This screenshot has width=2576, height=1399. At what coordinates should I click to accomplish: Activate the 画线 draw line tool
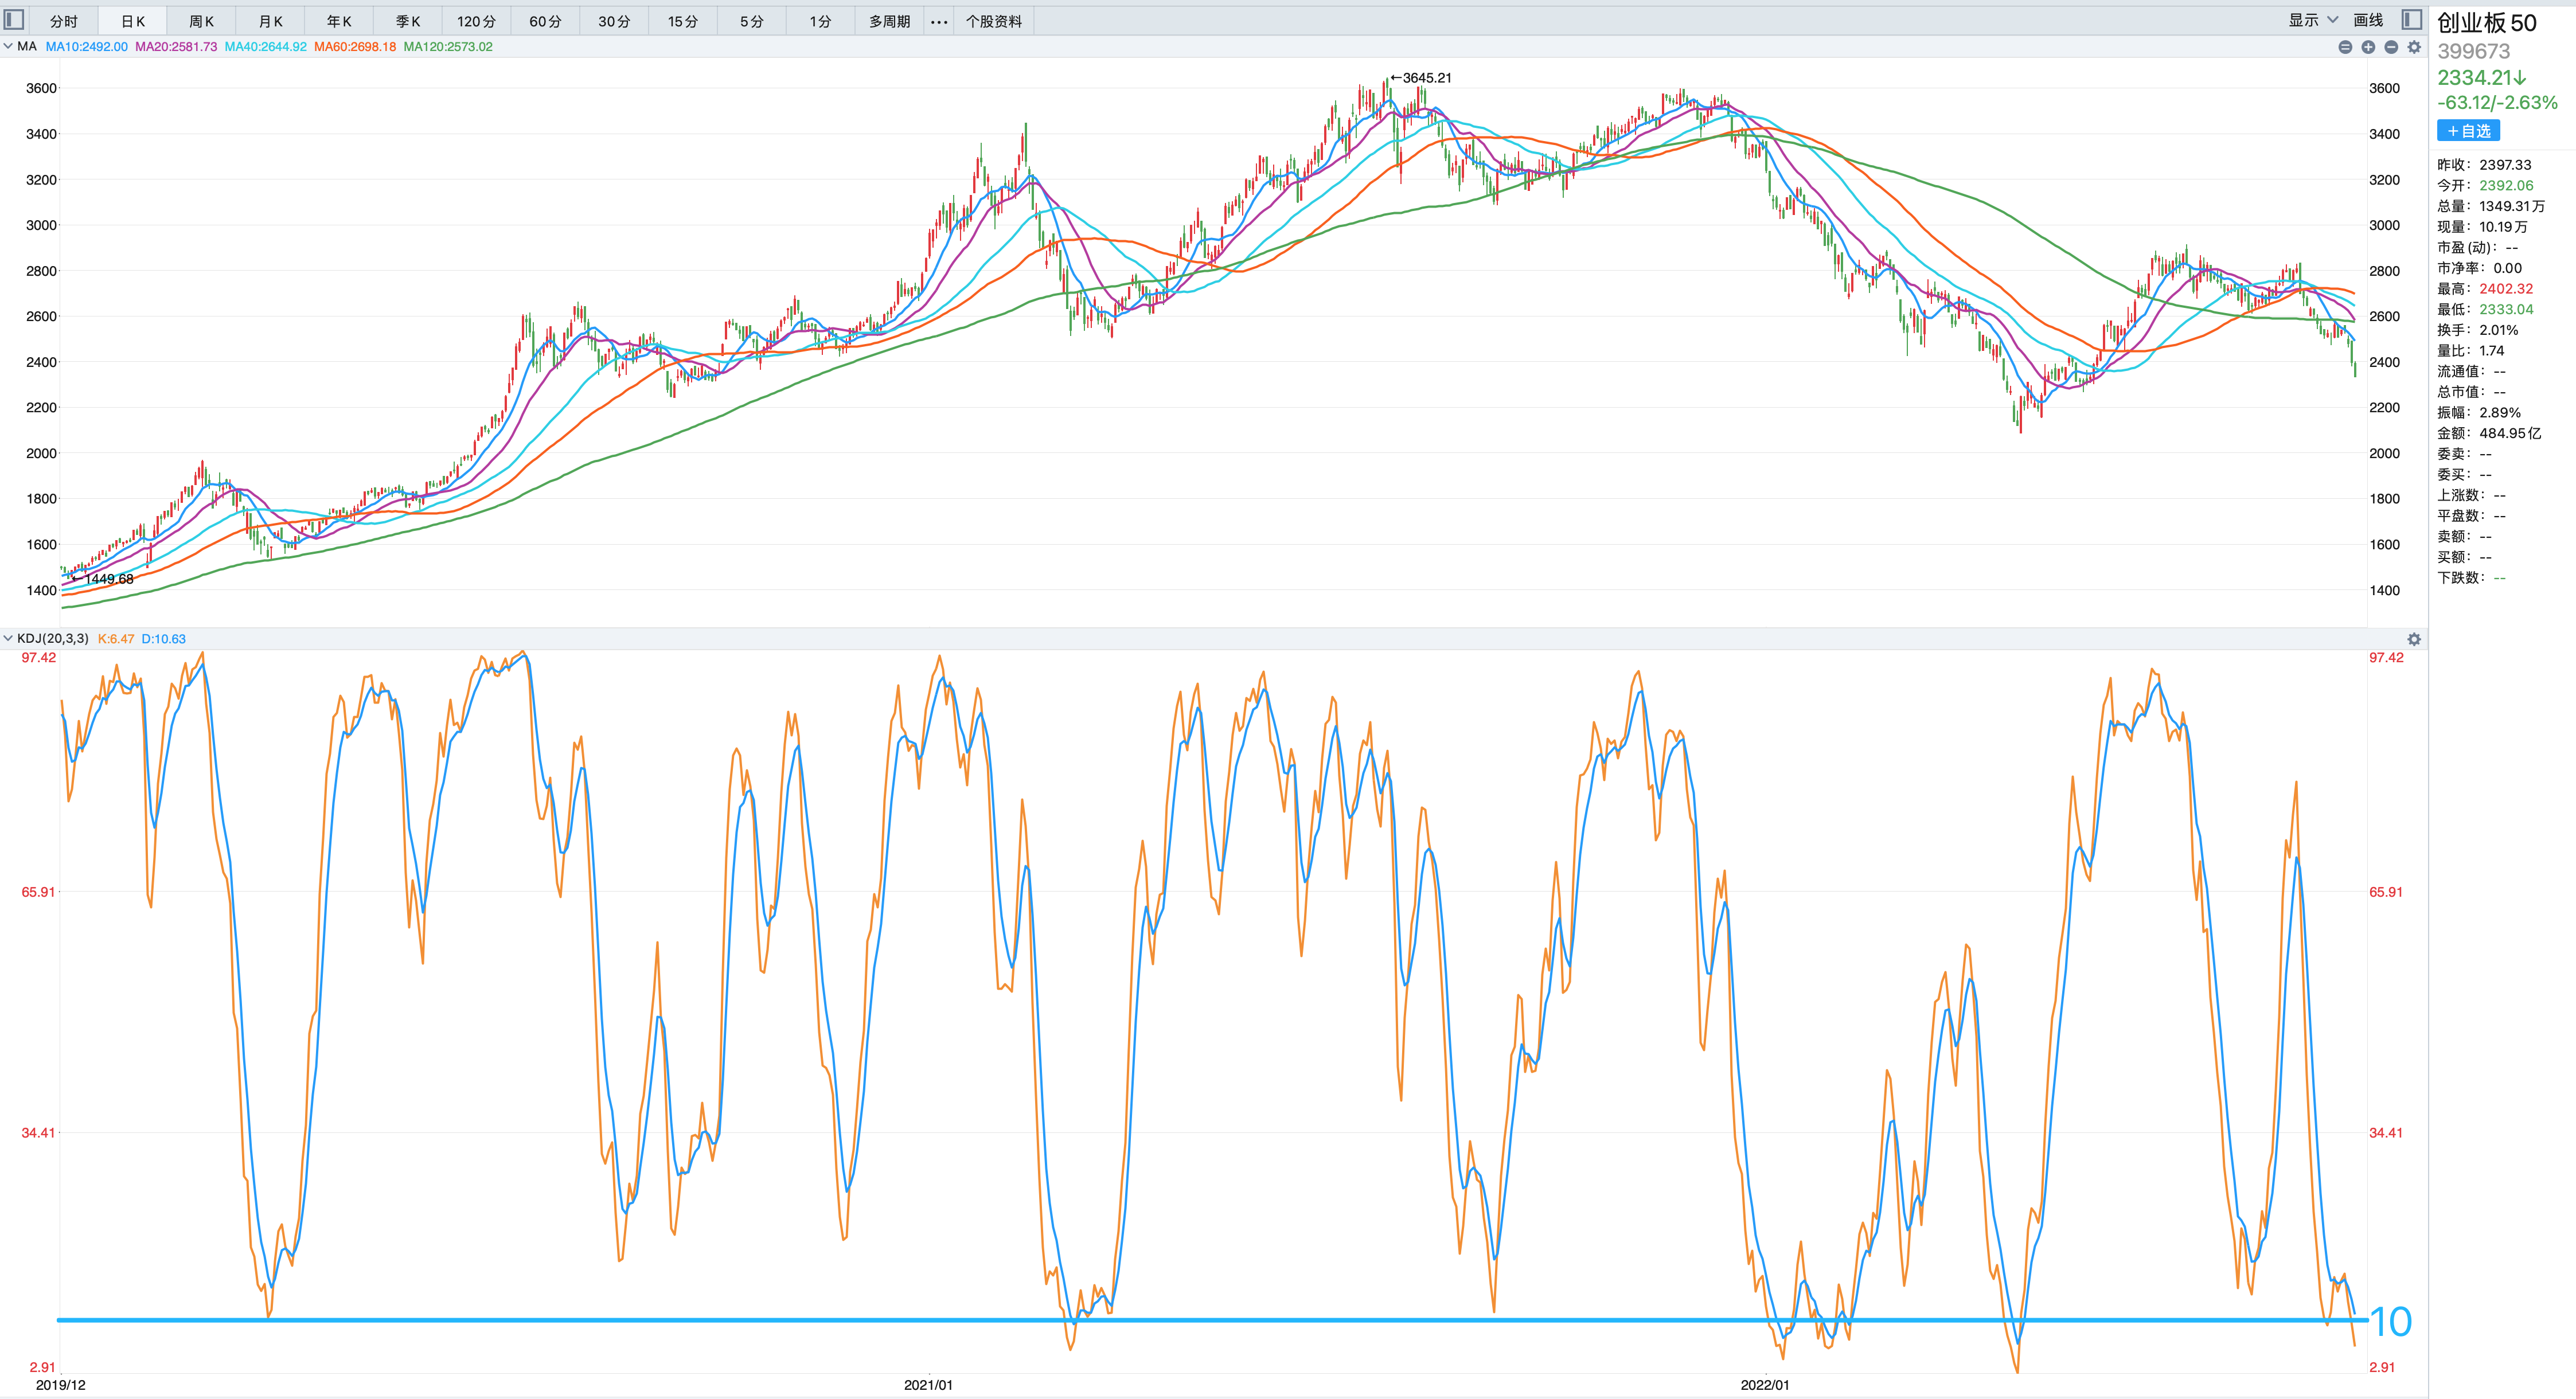(x=2368, y=20)
